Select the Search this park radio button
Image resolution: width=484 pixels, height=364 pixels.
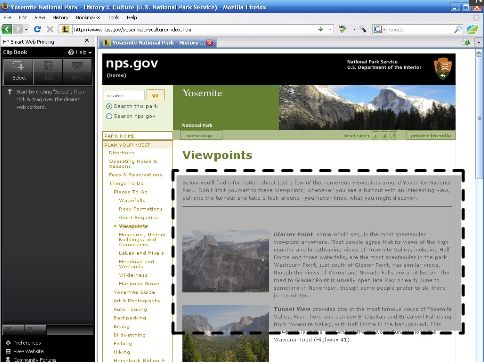109,106
